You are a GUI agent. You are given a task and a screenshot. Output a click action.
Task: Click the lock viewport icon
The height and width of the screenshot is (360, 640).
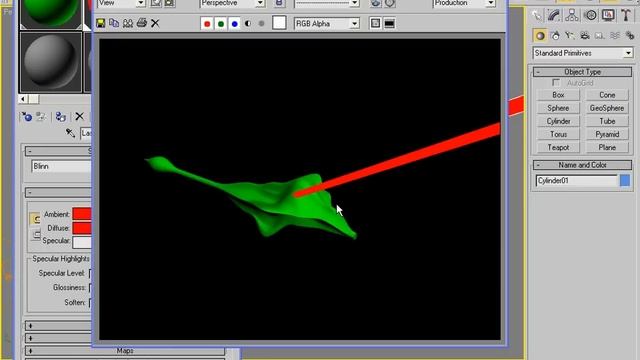(279, 3)
